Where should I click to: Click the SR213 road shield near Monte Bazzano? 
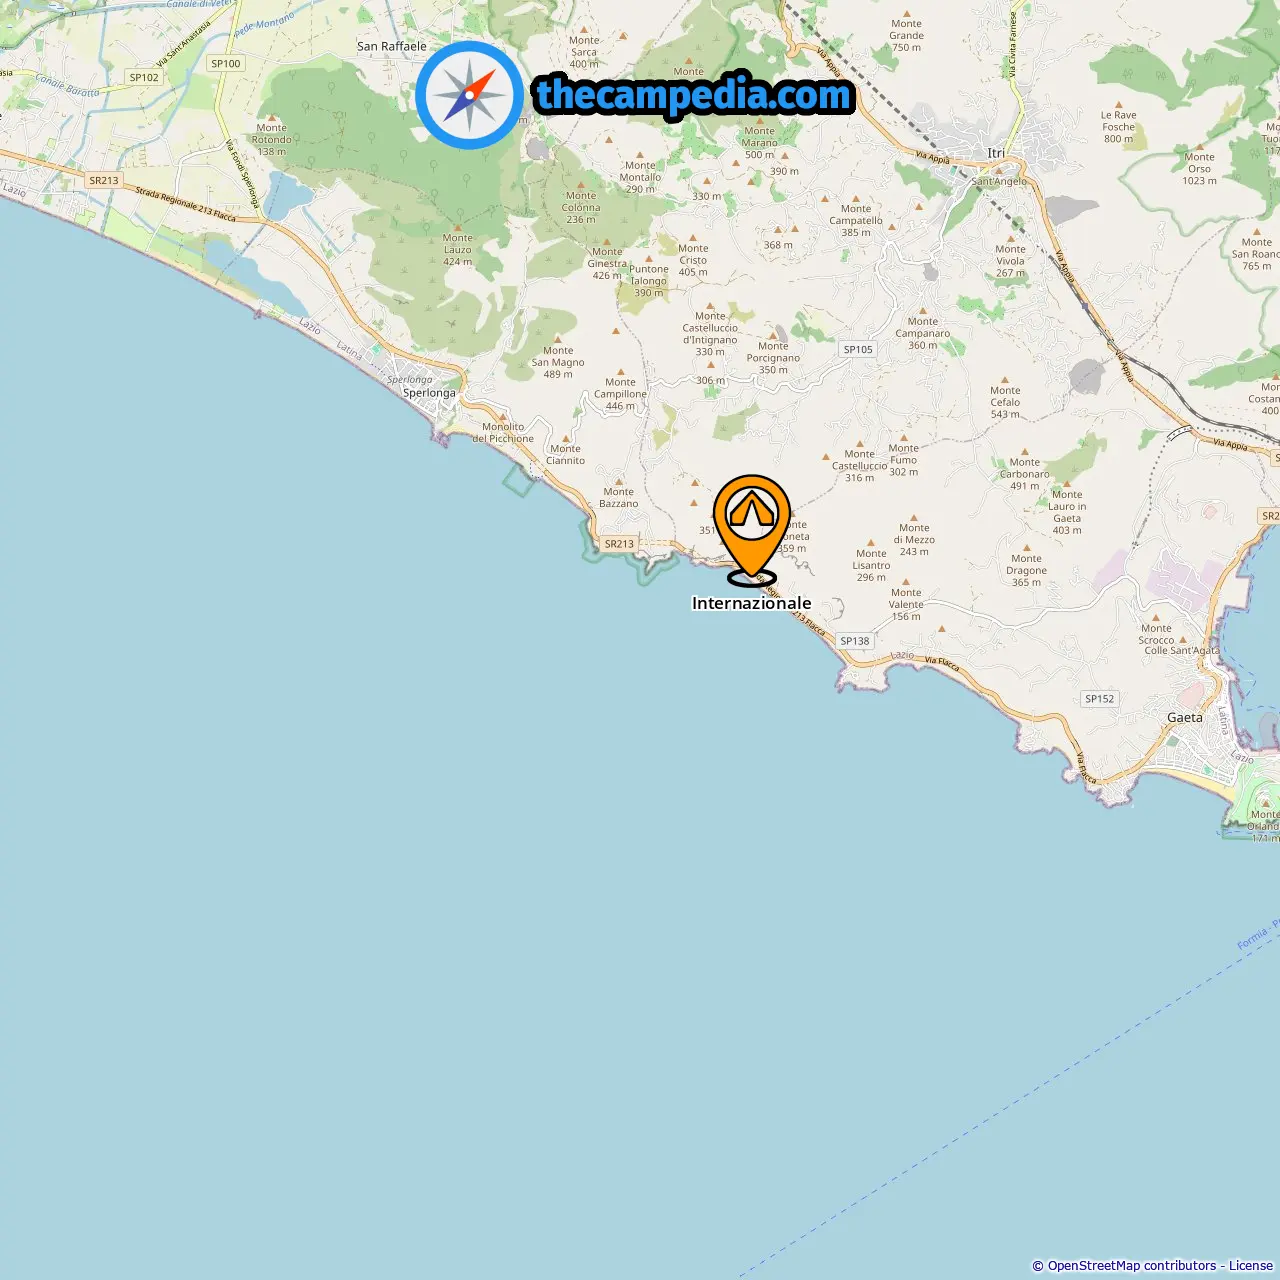(x=619, y=544)
